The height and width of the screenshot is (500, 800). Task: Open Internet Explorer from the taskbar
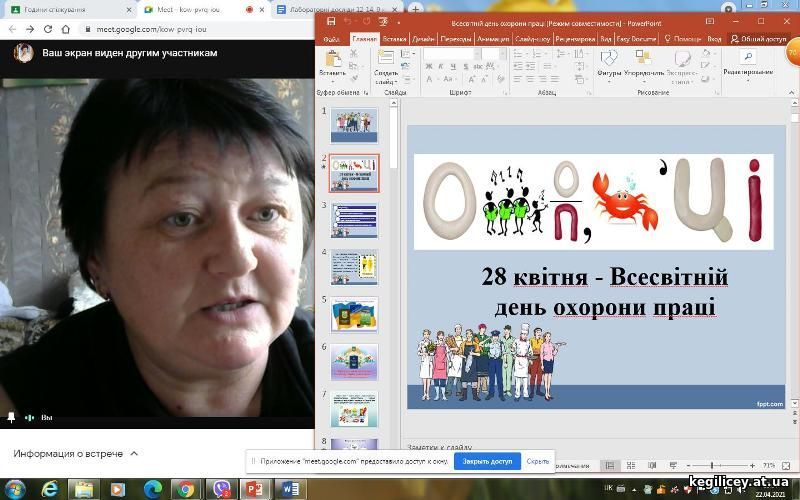tap(49, 489)
